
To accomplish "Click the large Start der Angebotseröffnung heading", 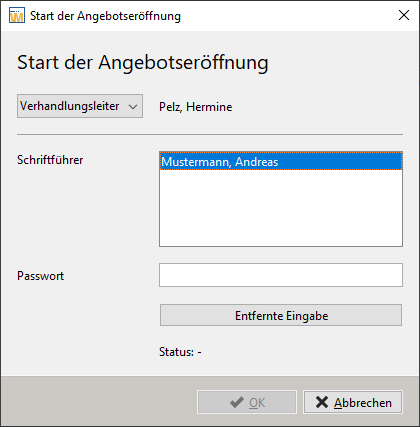I will coord(143,63).
